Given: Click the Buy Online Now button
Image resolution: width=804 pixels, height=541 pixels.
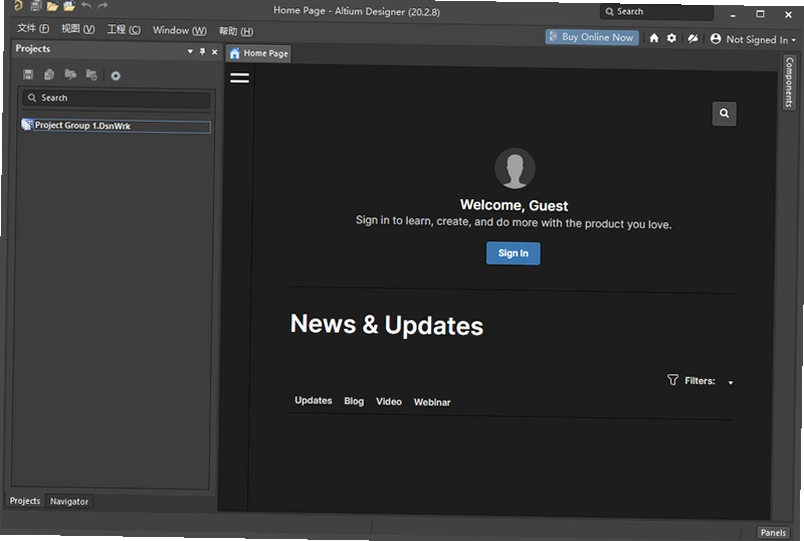Looking at the screenshot, I should click(x=592, y=37).
